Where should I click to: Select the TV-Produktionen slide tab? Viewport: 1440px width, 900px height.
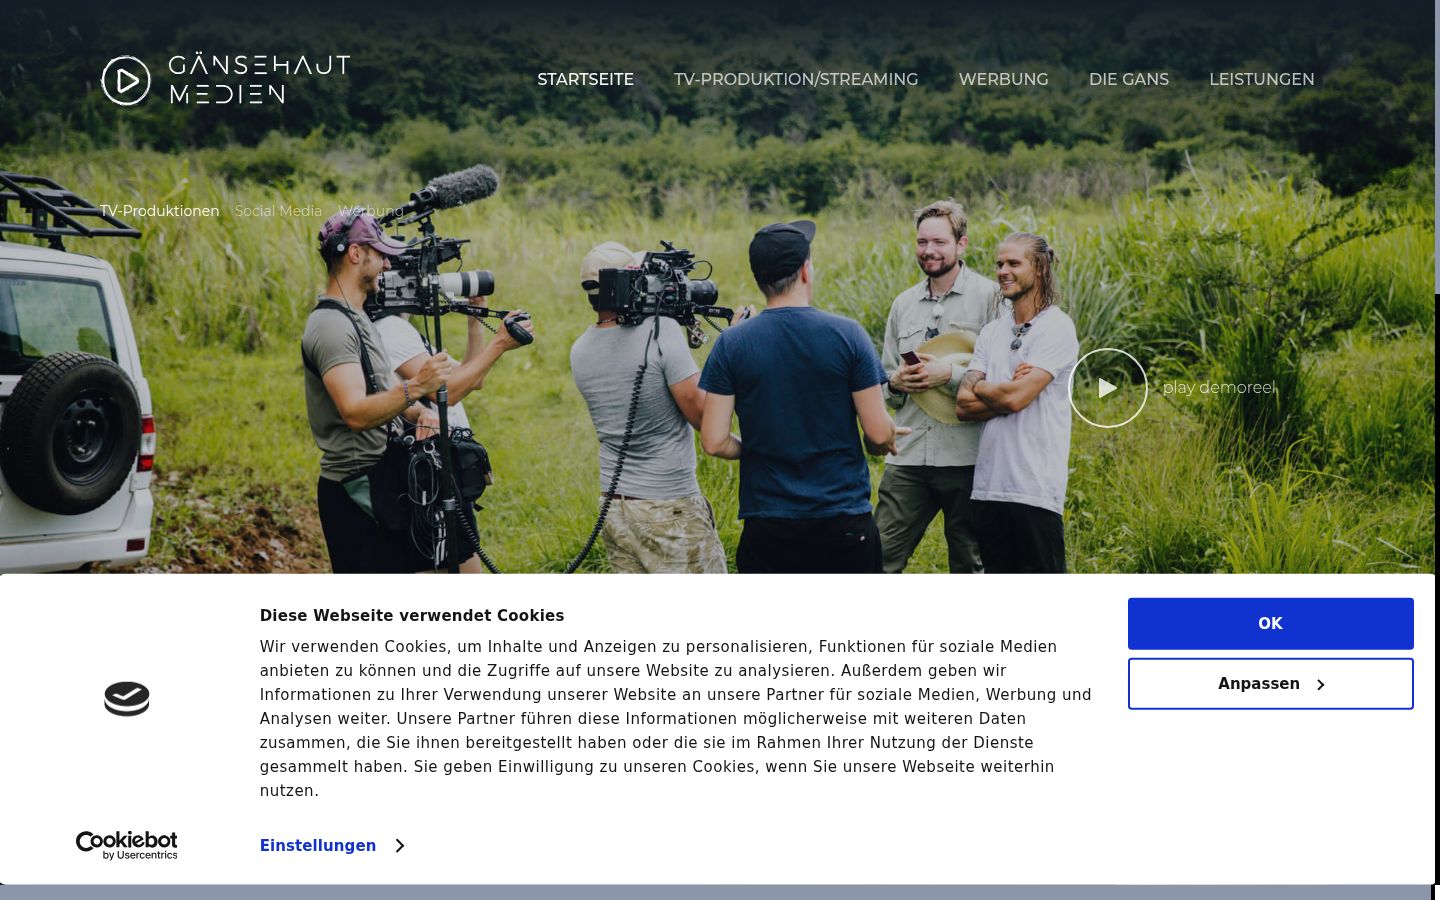point(160,211)
